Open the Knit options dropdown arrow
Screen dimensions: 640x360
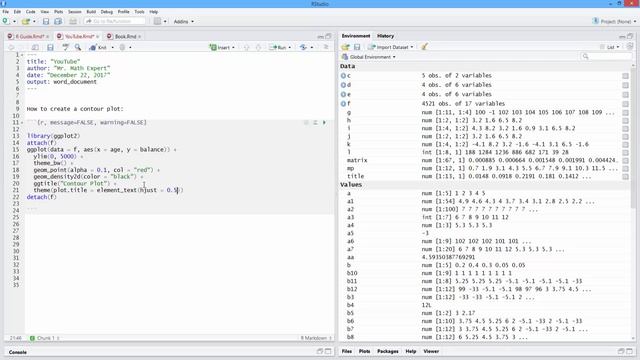pyautogui.click(x=113, y=47)
